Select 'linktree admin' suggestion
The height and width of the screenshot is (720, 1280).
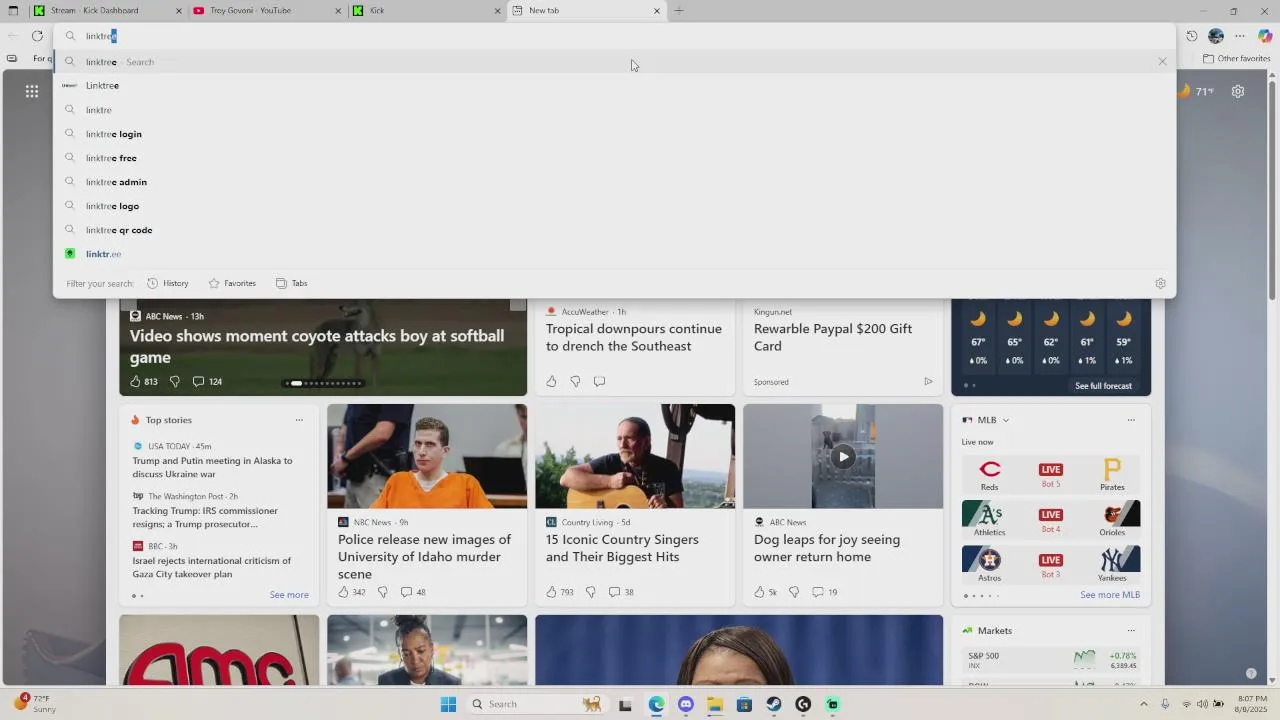(x=614, y=182)
